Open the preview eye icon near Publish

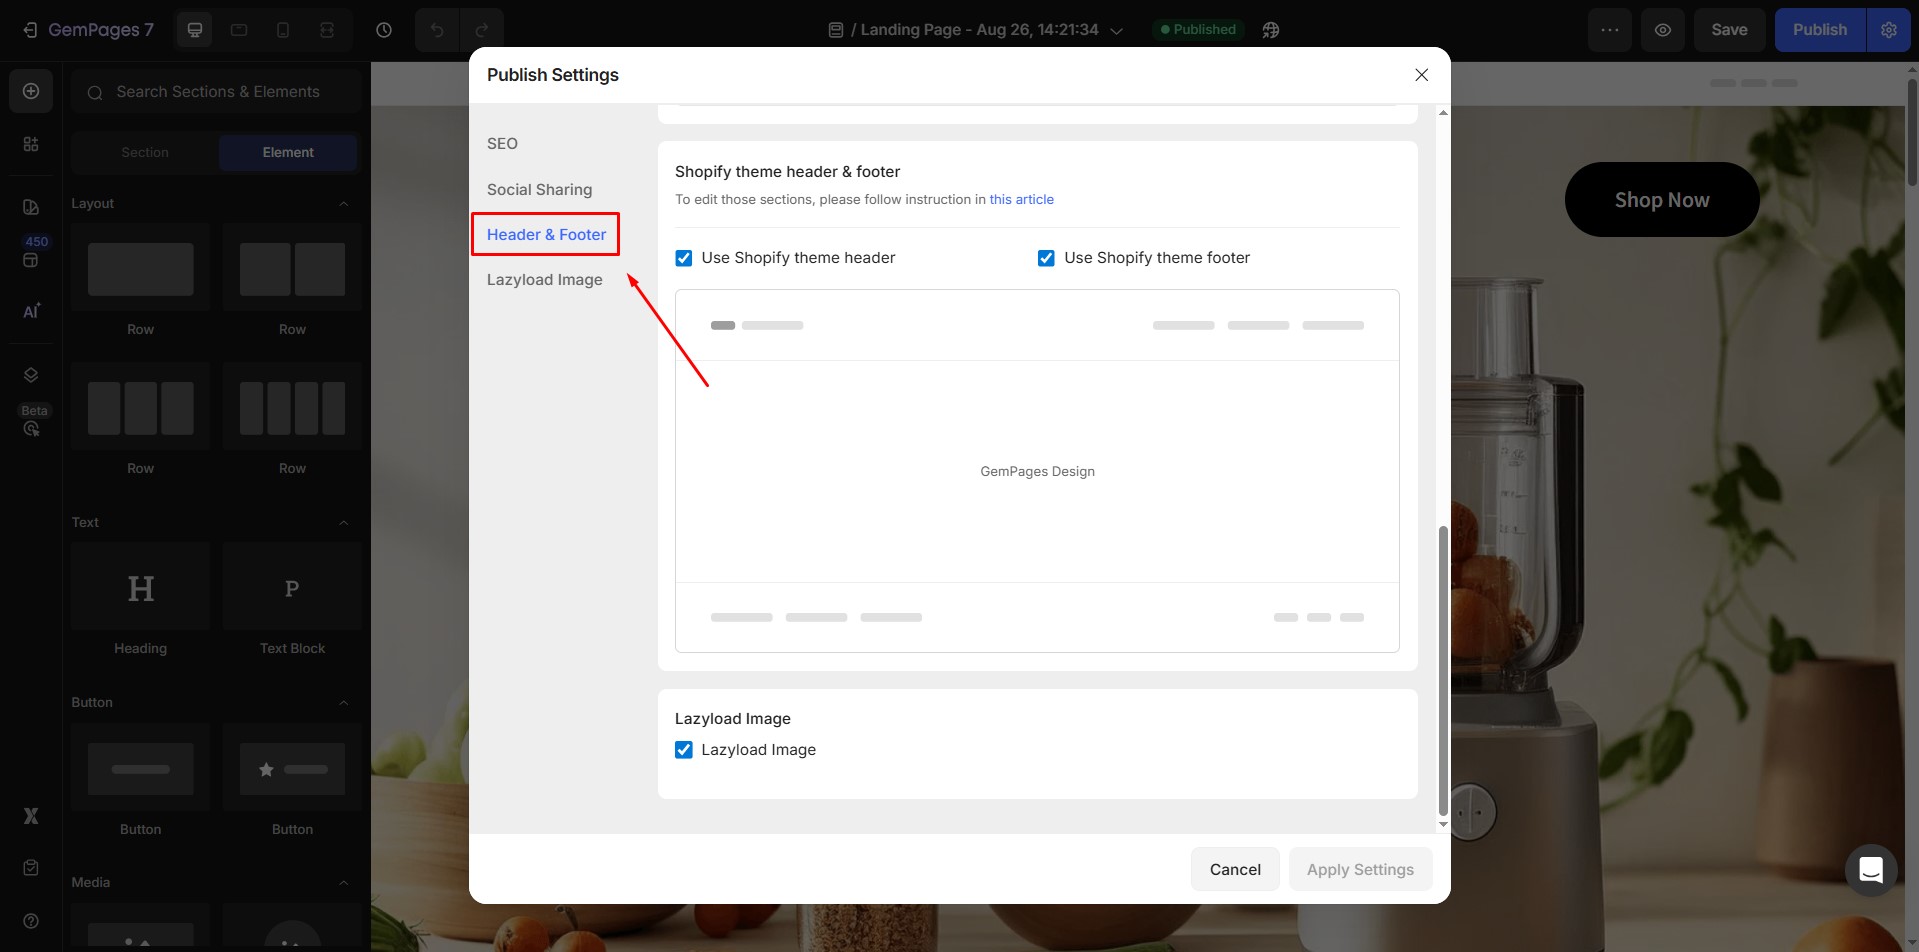tap(1663, 29)
